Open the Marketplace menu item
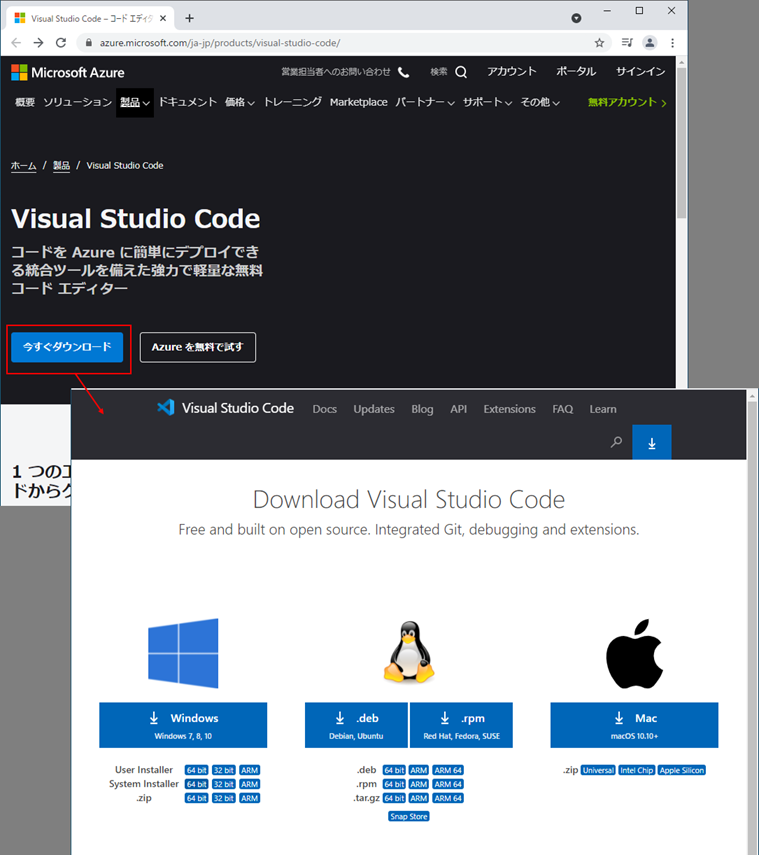 tap(358, 103)
